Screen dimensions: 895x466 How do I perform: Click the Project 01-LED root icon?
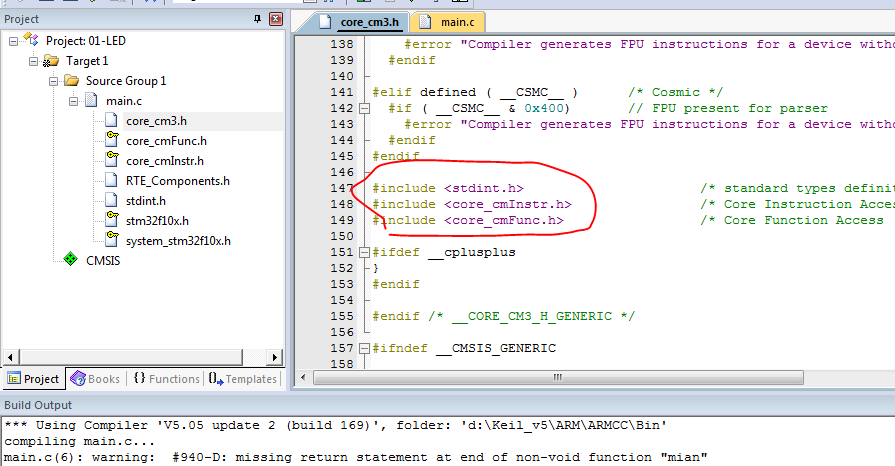(x=31, y=41)
